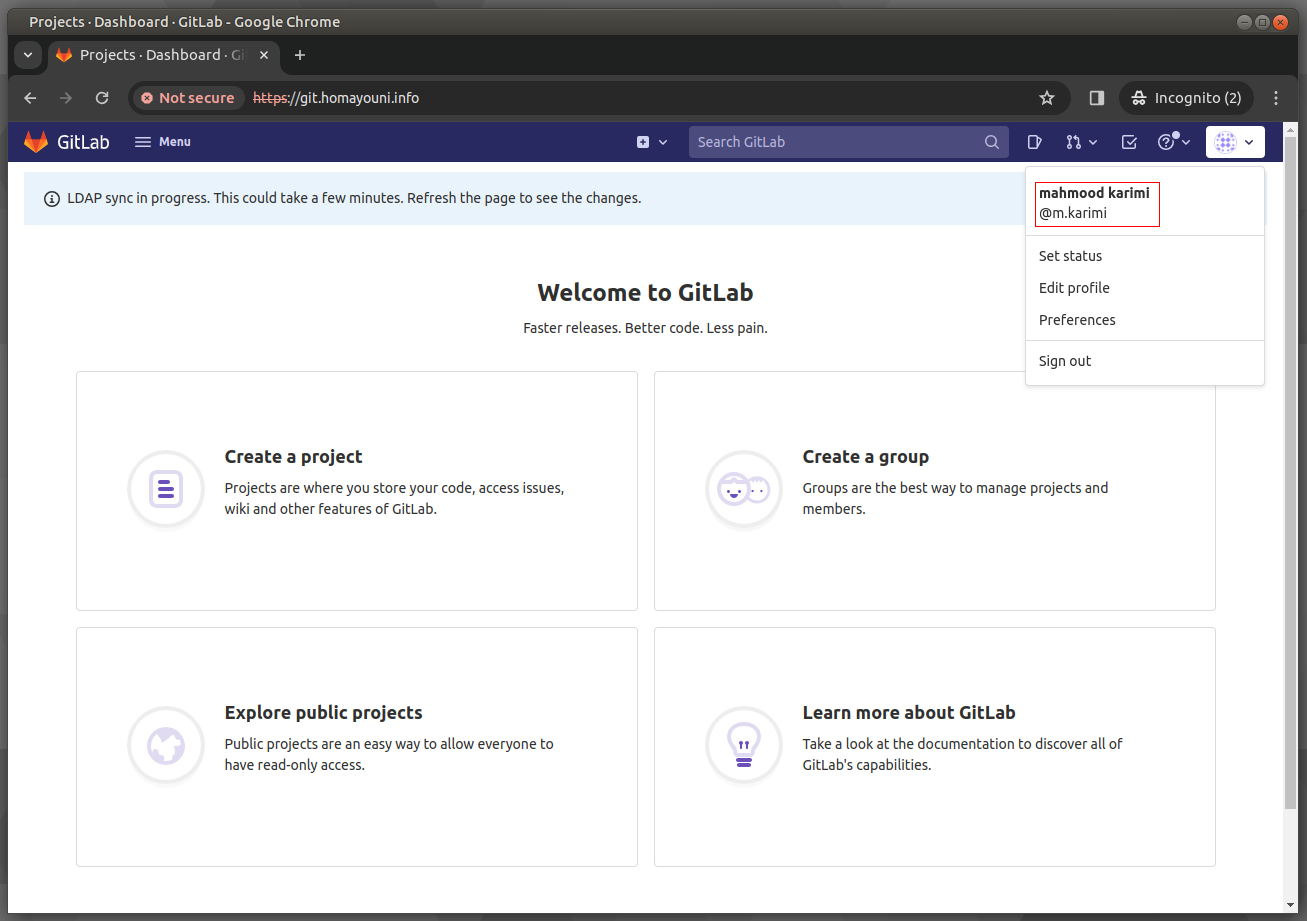Click the GitLab fox logo
Screen dimensions: 1307x921
[x=36, y=142]
